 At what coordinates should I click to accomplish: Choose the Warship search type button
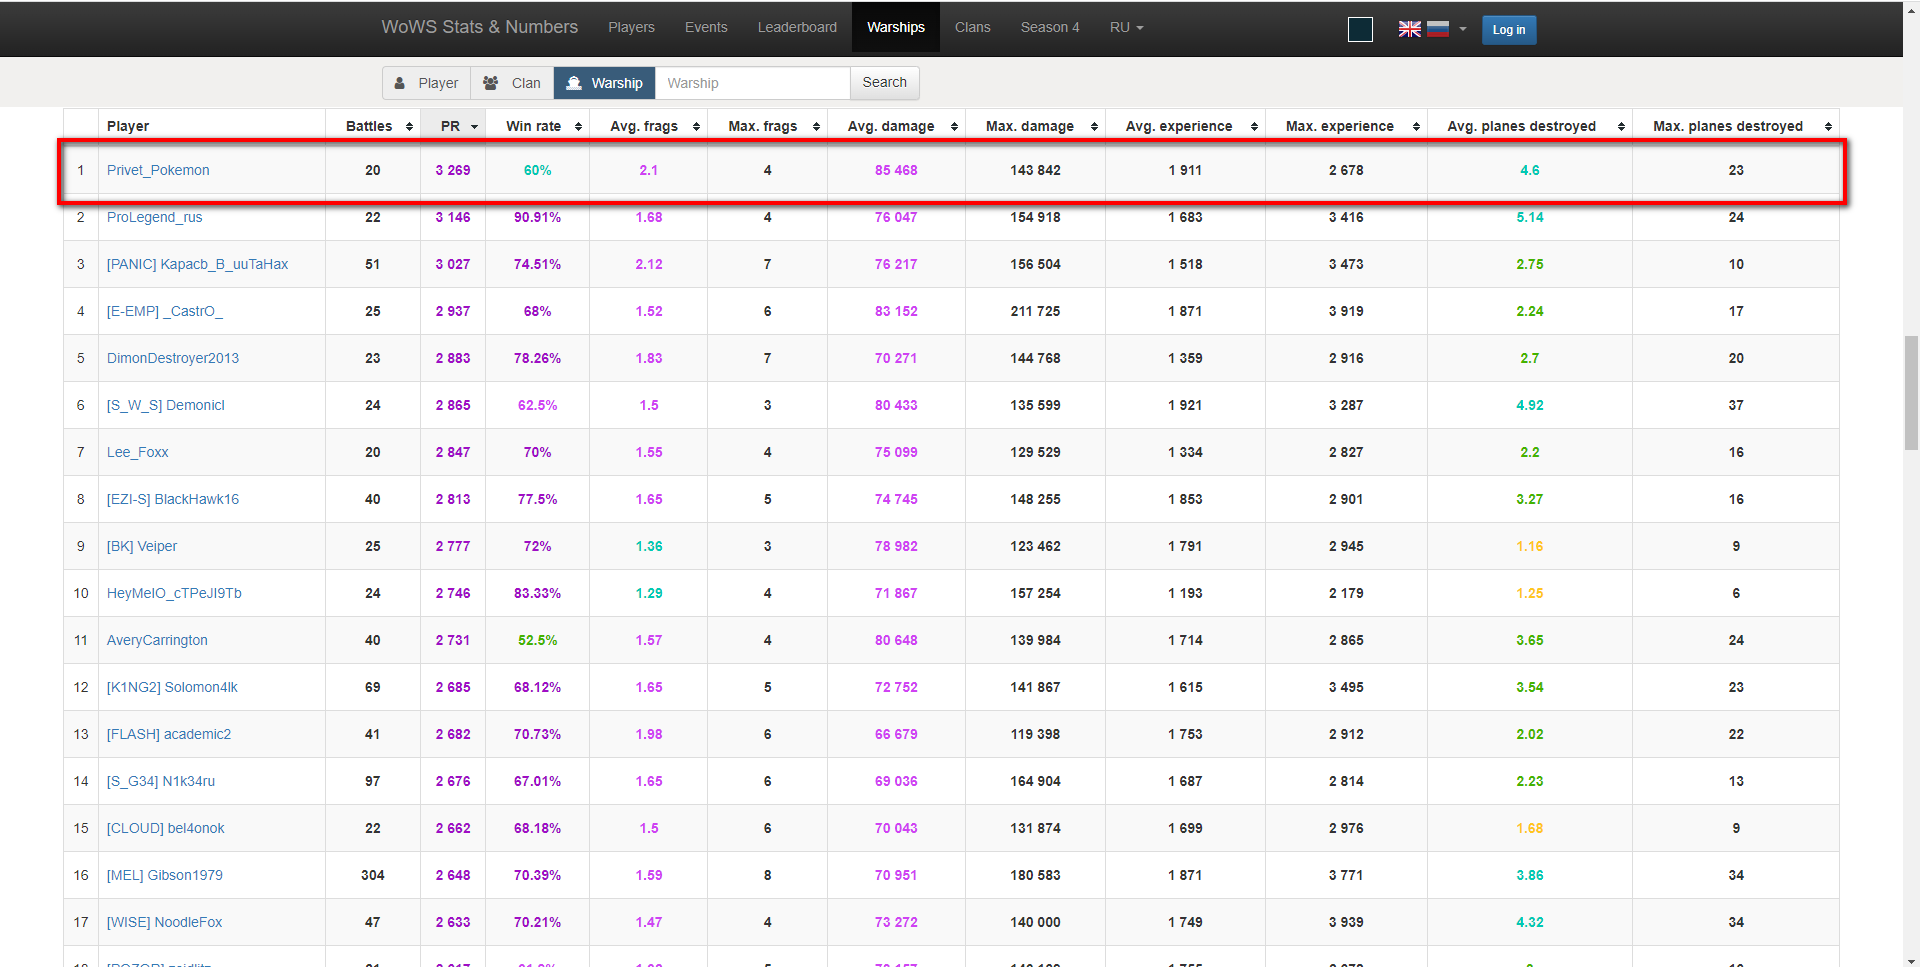coord(605,83)
